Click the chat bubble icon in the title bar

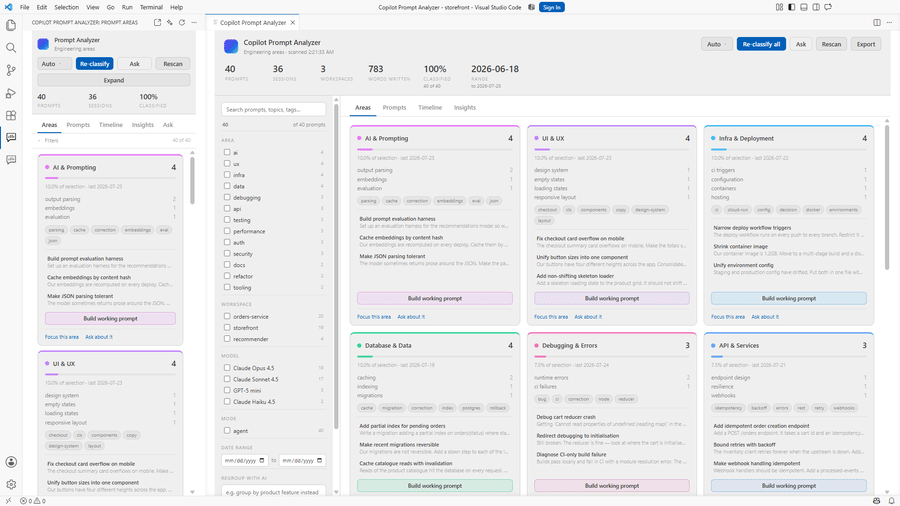pos(828,7)
